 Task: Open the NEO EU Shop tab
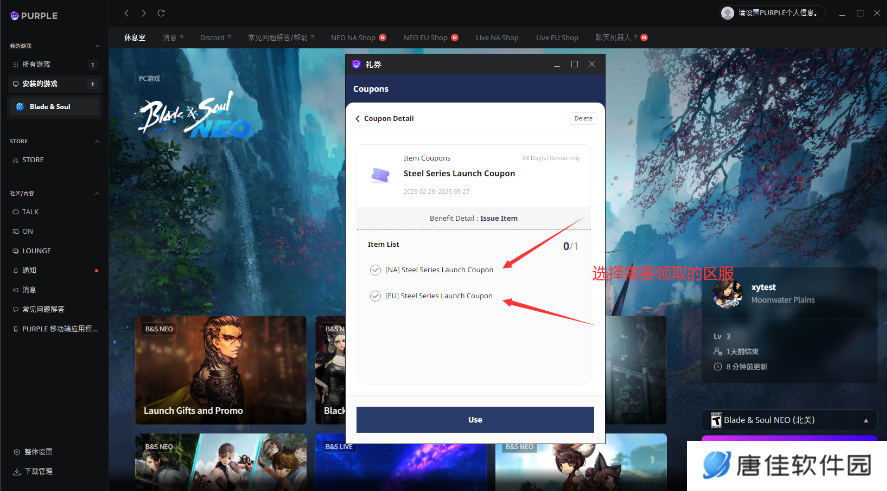click(430, 38)
